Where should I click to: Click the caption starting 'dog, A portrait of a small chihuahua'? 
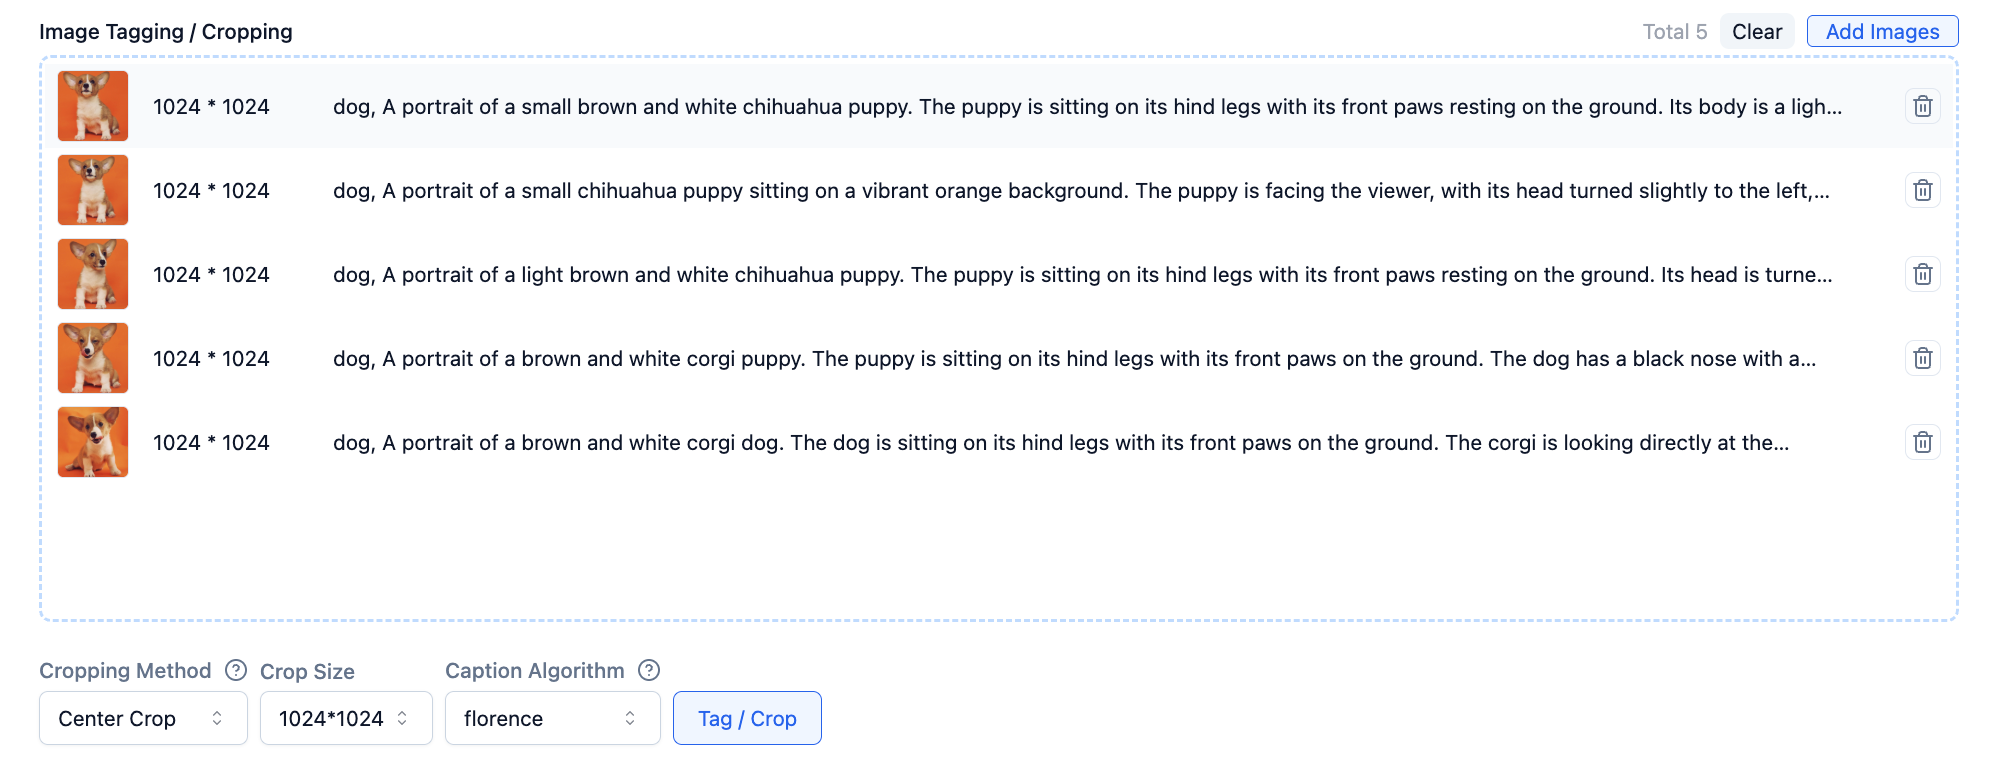(x=1080, y=191)
